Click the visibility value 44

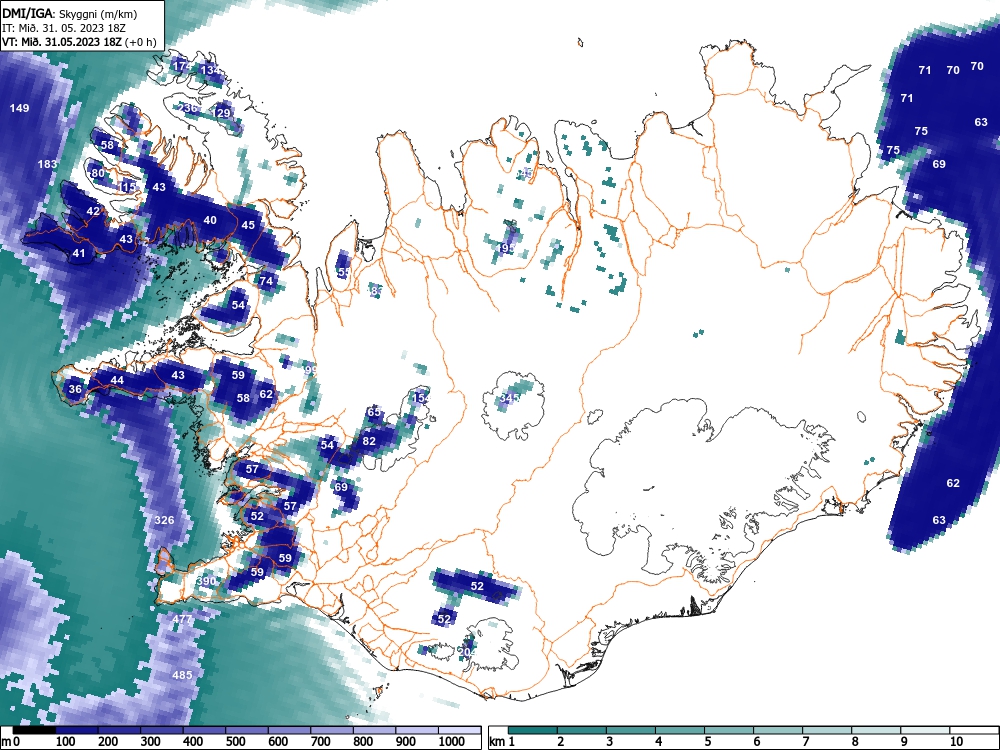coord(117,380)
